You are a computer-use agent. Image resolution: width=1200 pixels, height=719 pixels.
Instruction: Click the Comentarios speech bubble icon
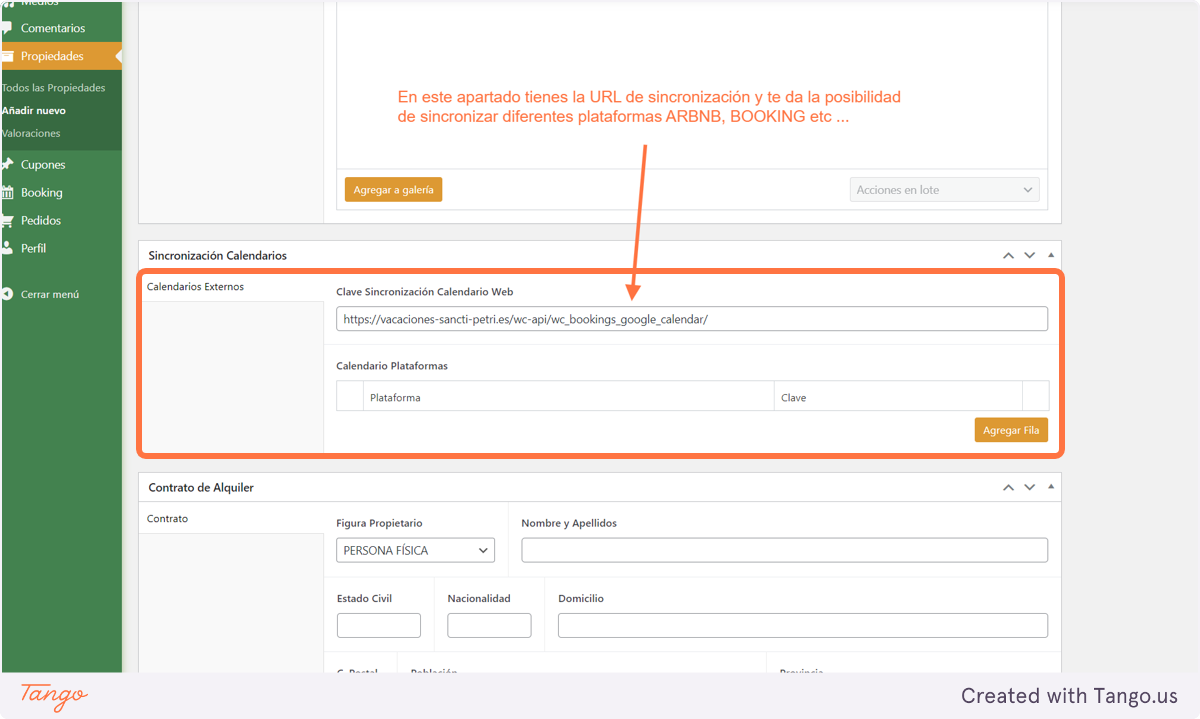(7, 28)
